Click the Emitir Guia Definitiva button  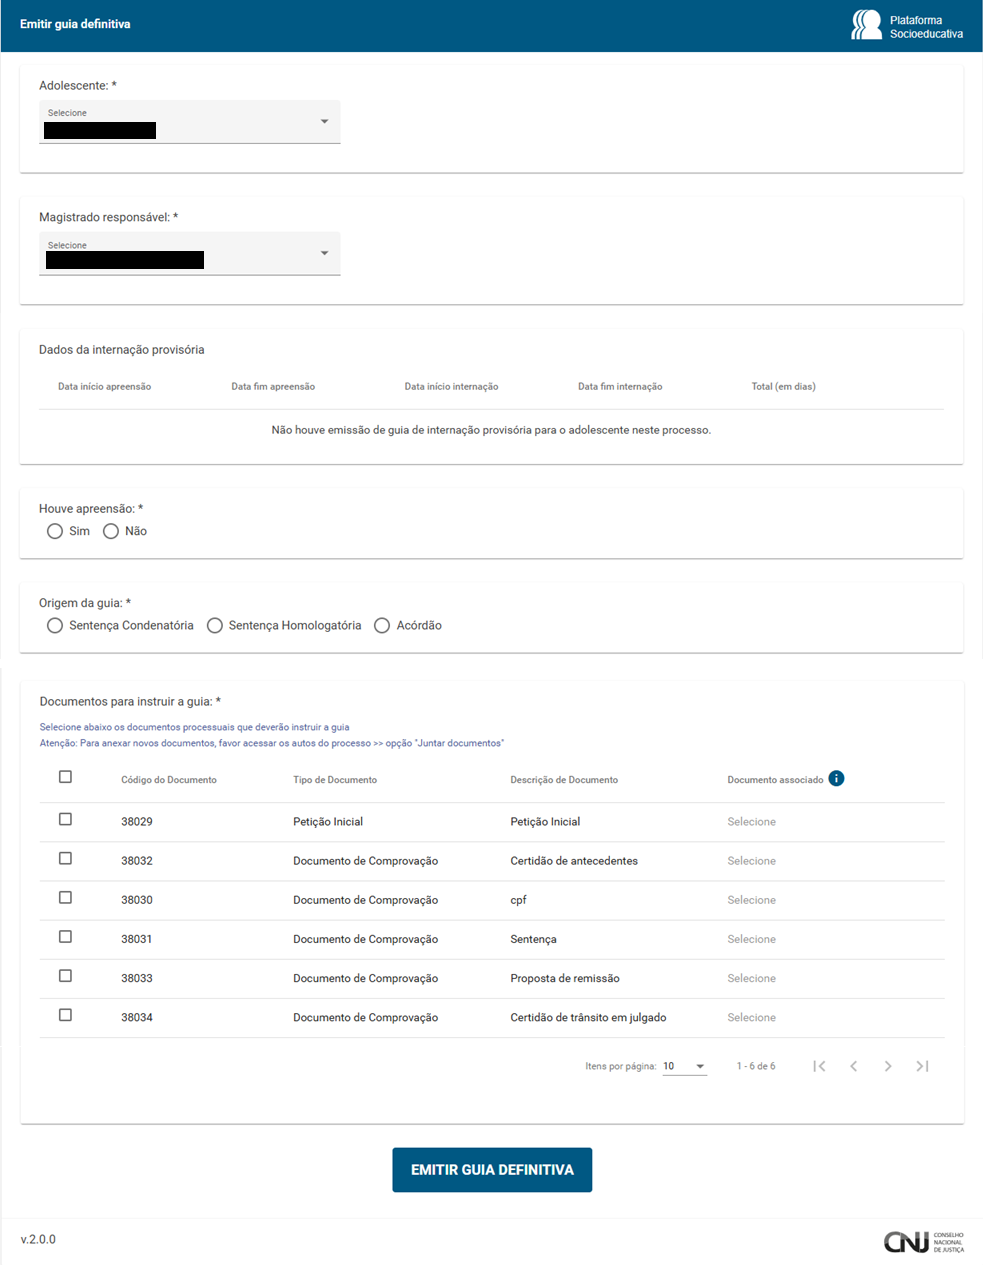click(x=492, y=1170)
